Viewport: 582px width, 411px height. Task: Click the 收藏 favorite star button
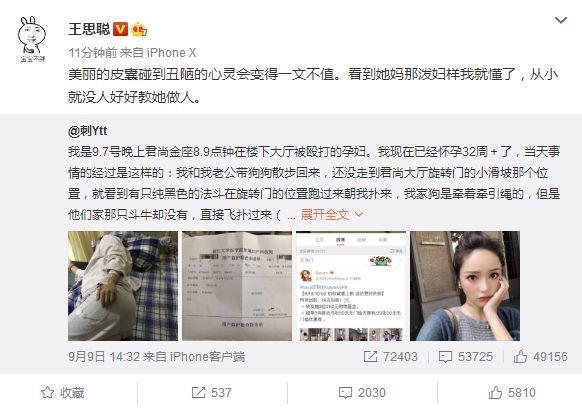click(63, 392)
